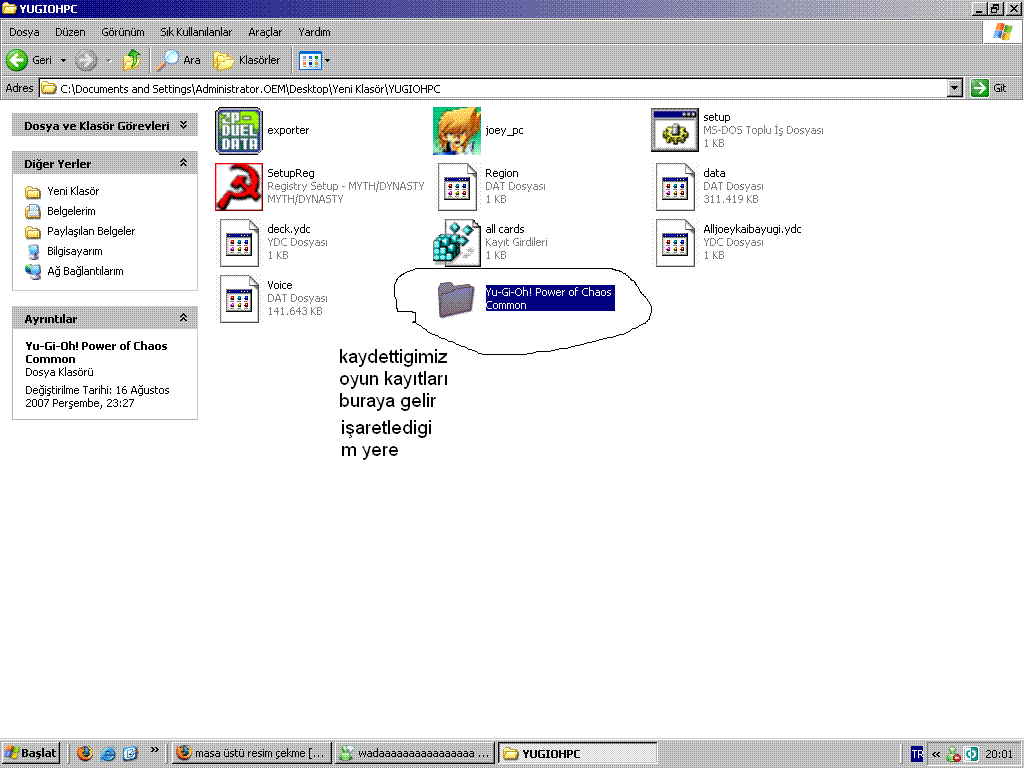The height and width of the screenshot is (768, 1024).
Task: Click the exporter file name
Action: [288, 130]
